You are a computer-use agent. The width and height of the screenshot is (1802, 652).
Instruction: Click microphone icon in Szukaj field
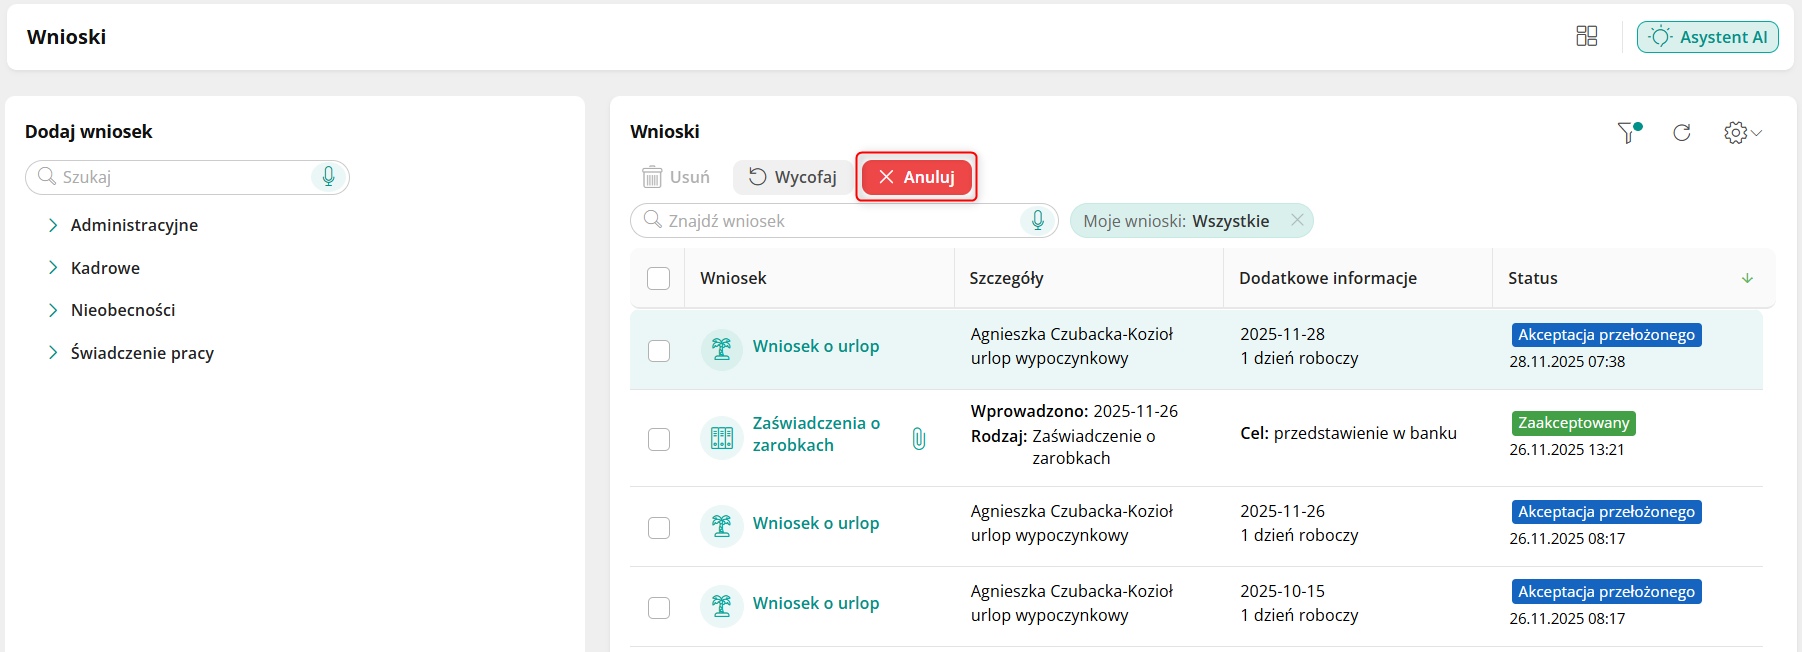click(x=328, y=177)
